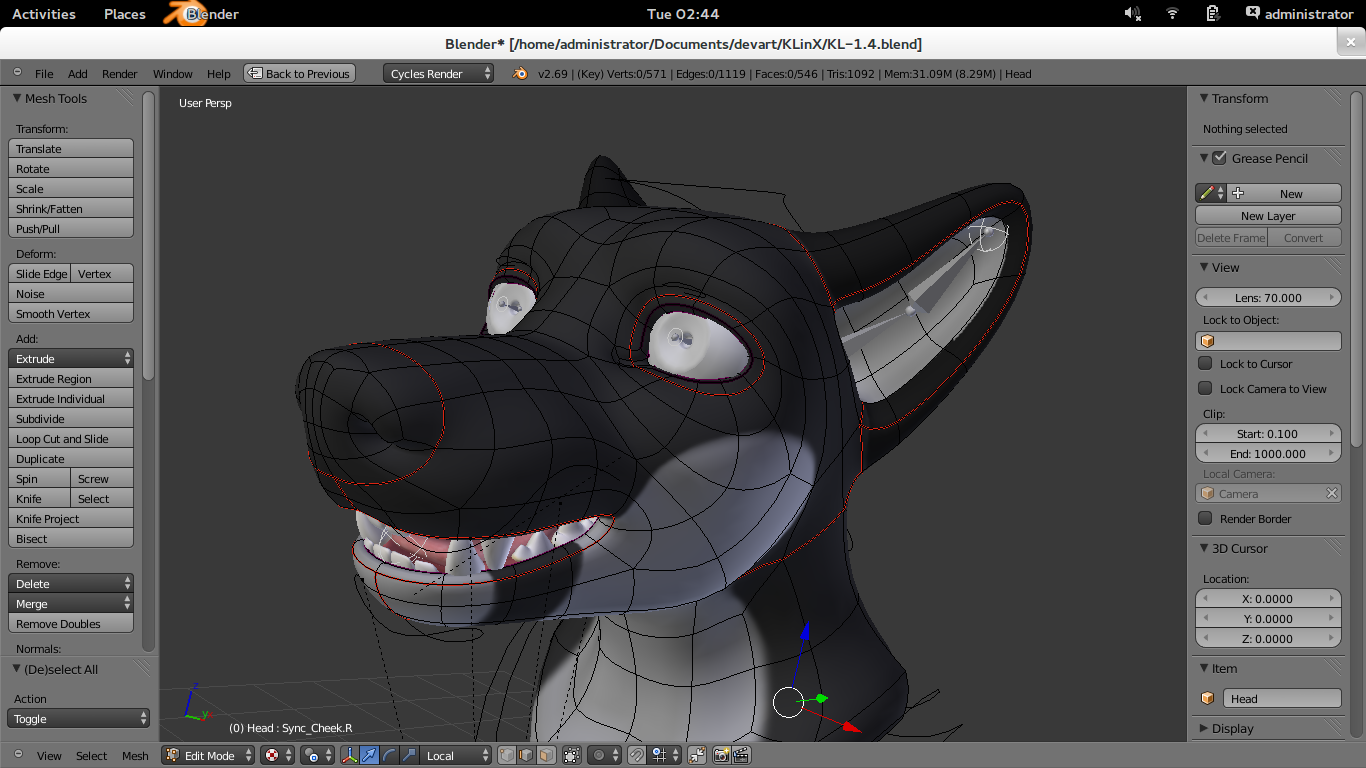Toggle the 3D manipulator axes icon
The image size is (1366, 768).
pos(349,755)
